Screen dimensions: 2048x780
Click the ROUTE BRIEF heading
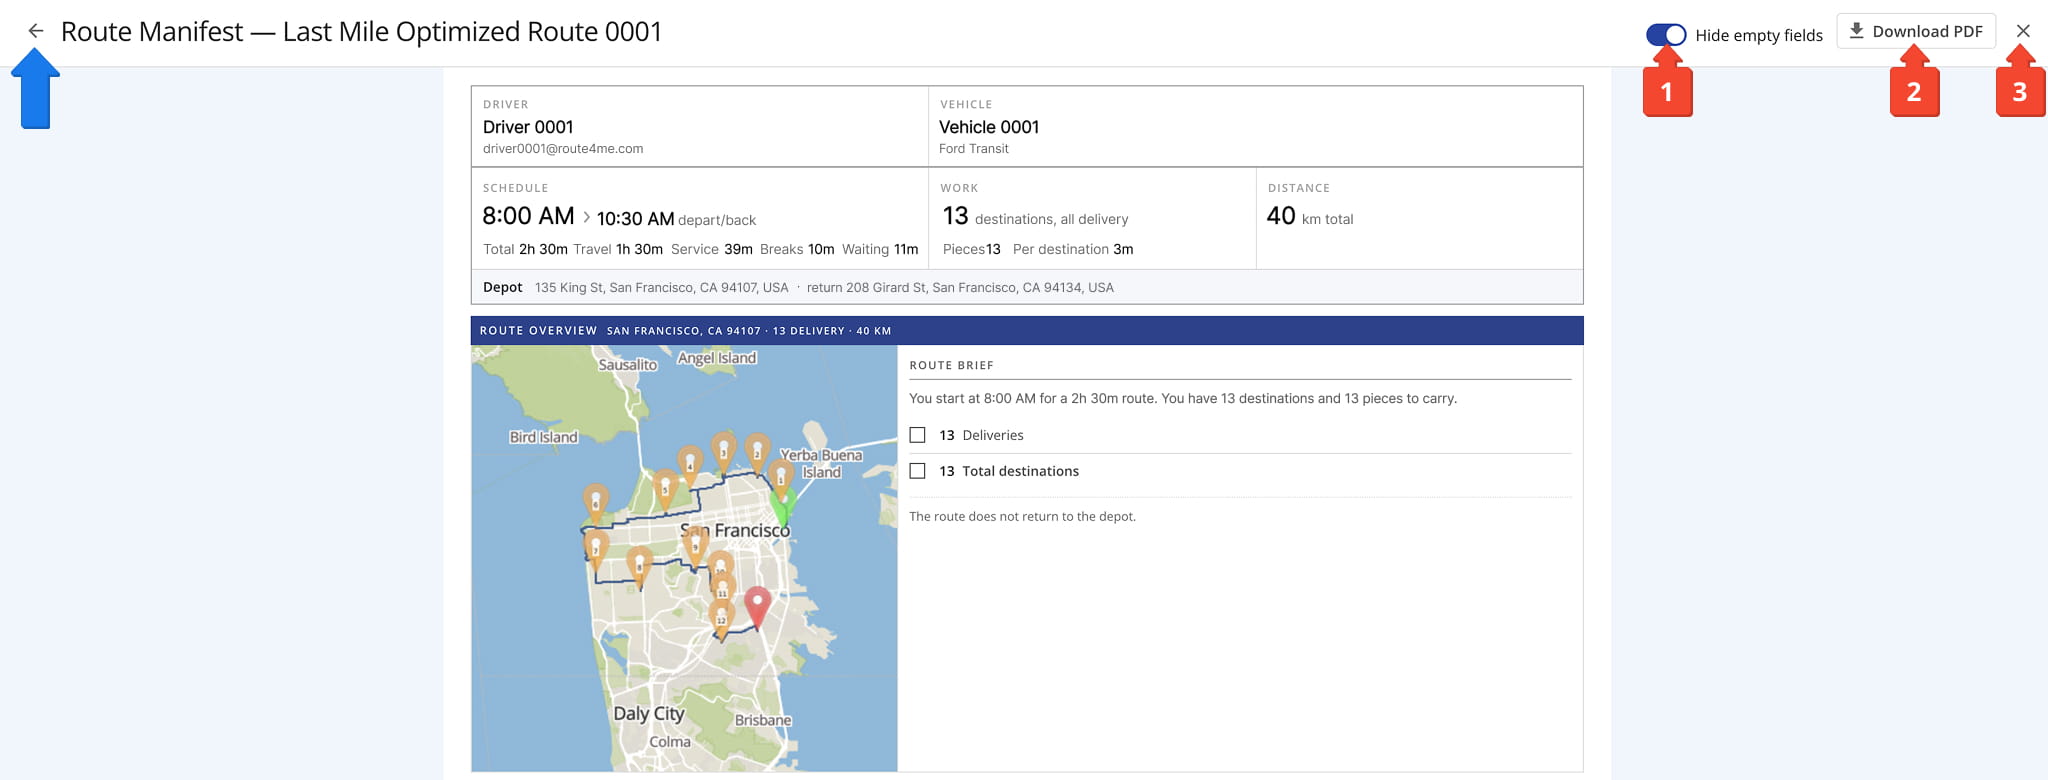click(x=951, y=366)
